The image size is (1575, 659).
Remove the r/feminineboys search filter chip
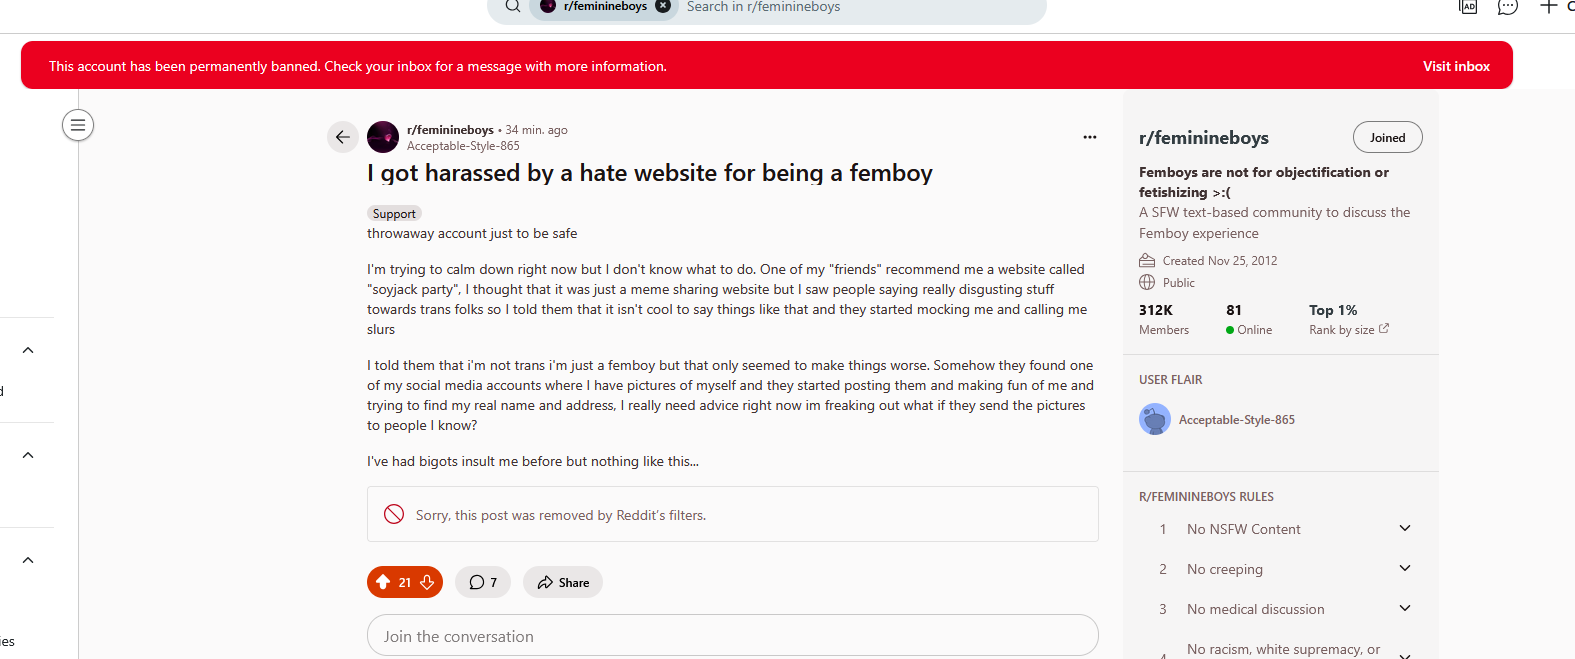point(663,6)
